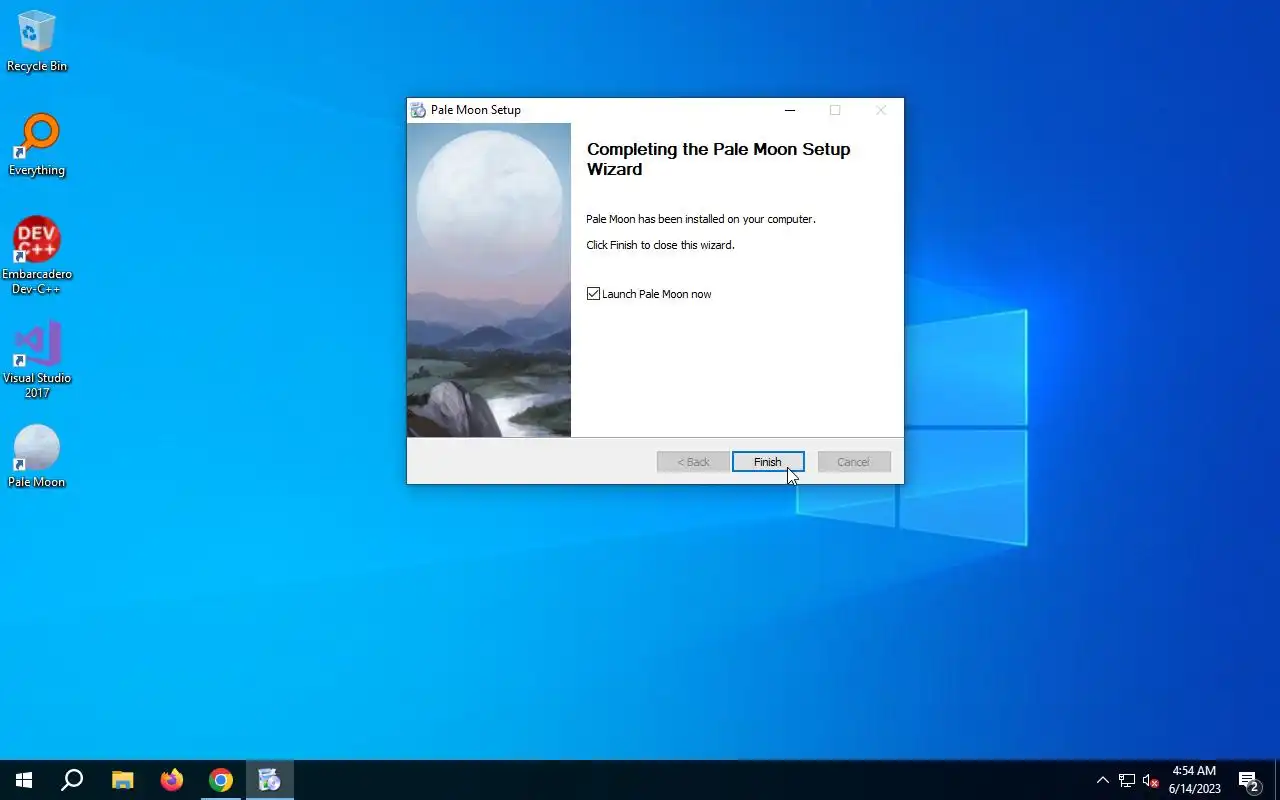Screen dimensions: 1280x800
Task: Select the Pale Moon desktop shortcut
Action: coord(37,456)
